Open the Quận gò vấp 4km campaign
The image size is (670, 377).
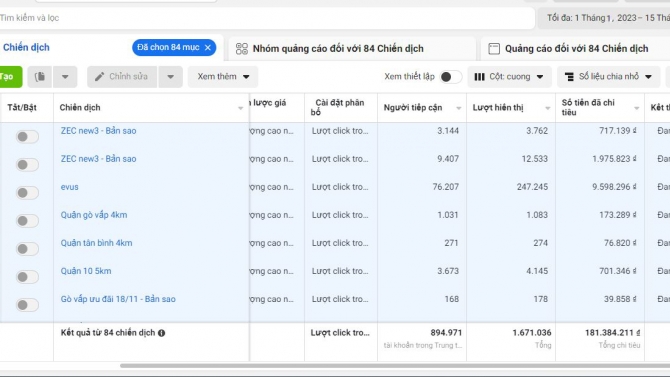click(x=94, y=215)
